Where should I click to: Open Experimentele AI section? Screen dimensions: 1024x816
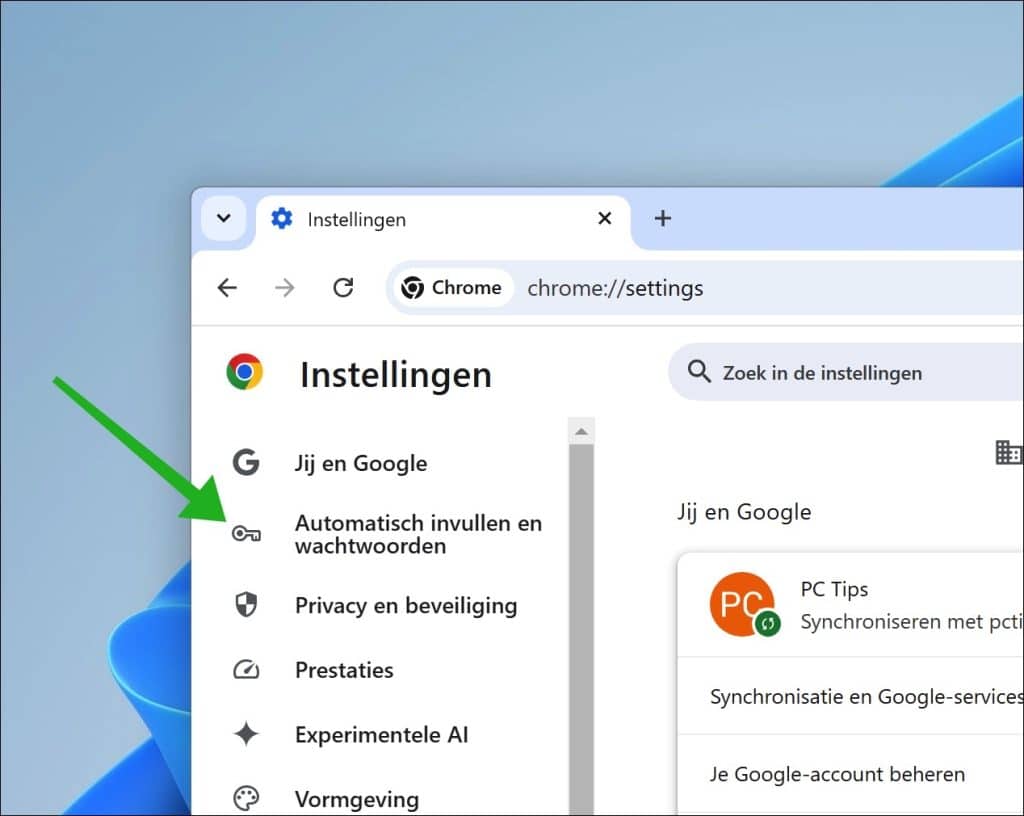click(x=381, y=734)
